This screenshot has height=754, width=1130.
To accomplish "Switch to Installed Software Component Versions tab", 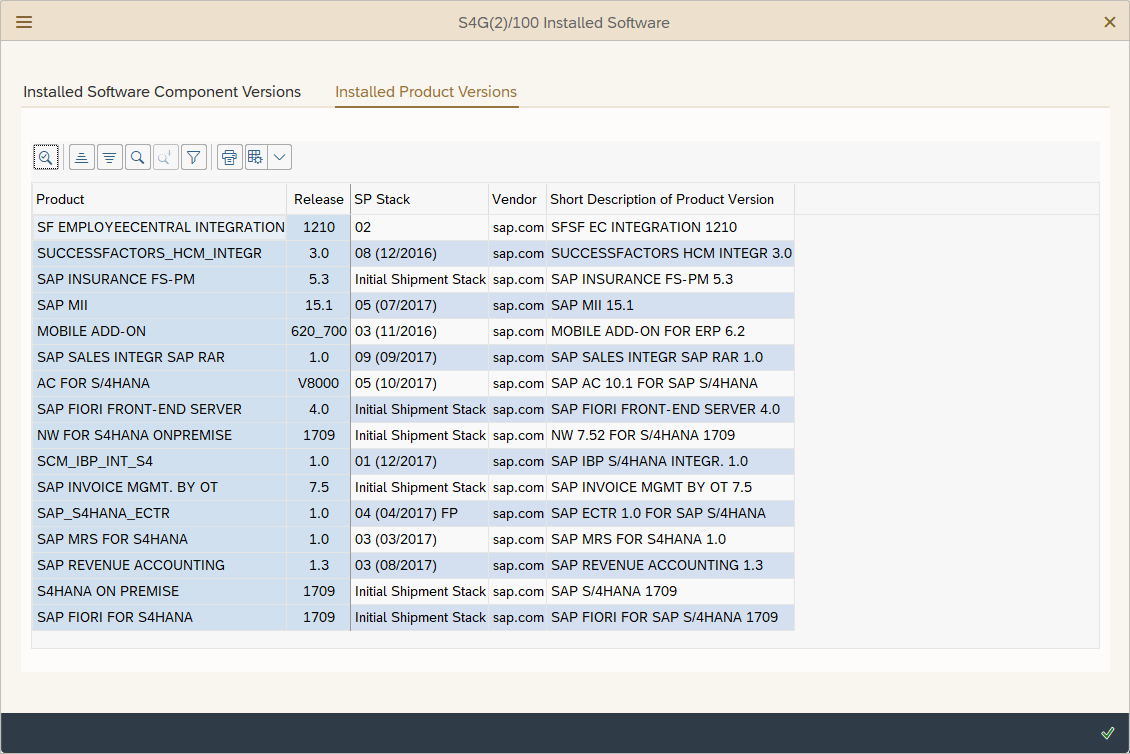I will [x=162, y=92].
